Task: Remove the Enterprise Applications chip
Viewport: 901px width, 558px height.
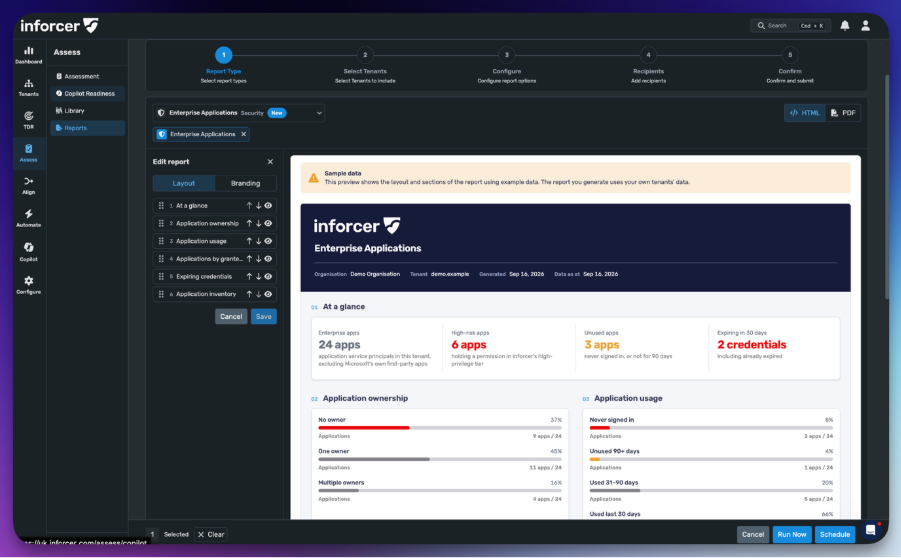Action: (x=244, y=134)
